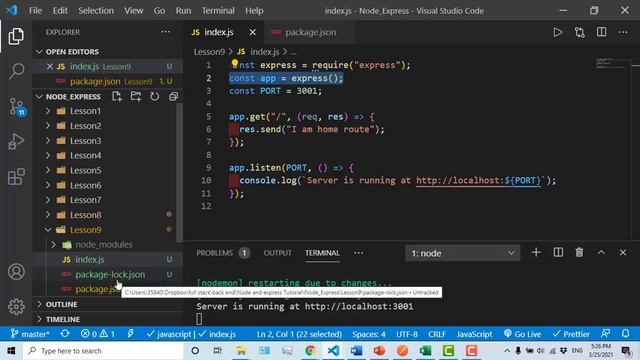This screenshot has width=640, height=360.
Task: Open errors and warnings count in status bar
Action: pyautogui.click(x=98, y=334)
